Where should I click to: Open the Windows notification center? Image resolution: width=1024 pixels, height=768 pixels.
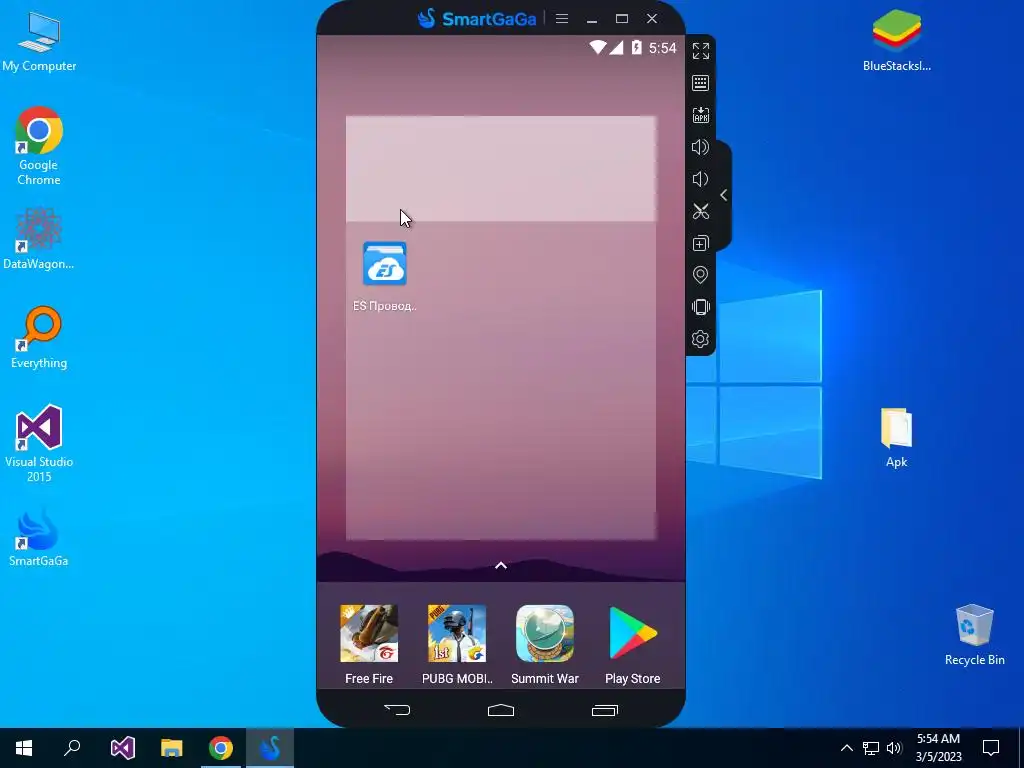(991, 748)
